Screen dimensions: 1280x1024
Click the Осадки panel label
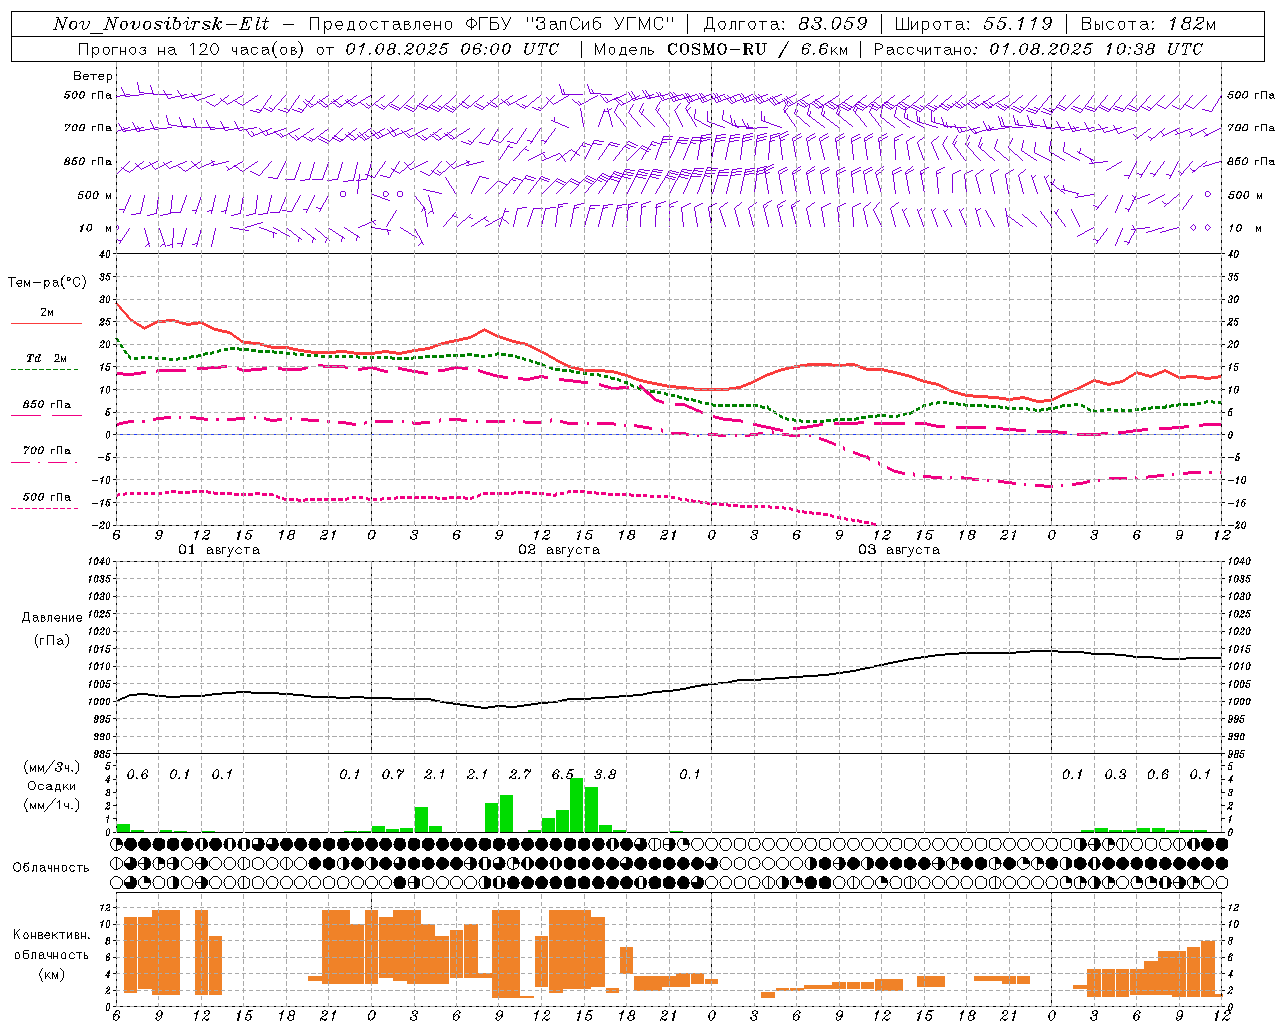(x=52, y=786)
